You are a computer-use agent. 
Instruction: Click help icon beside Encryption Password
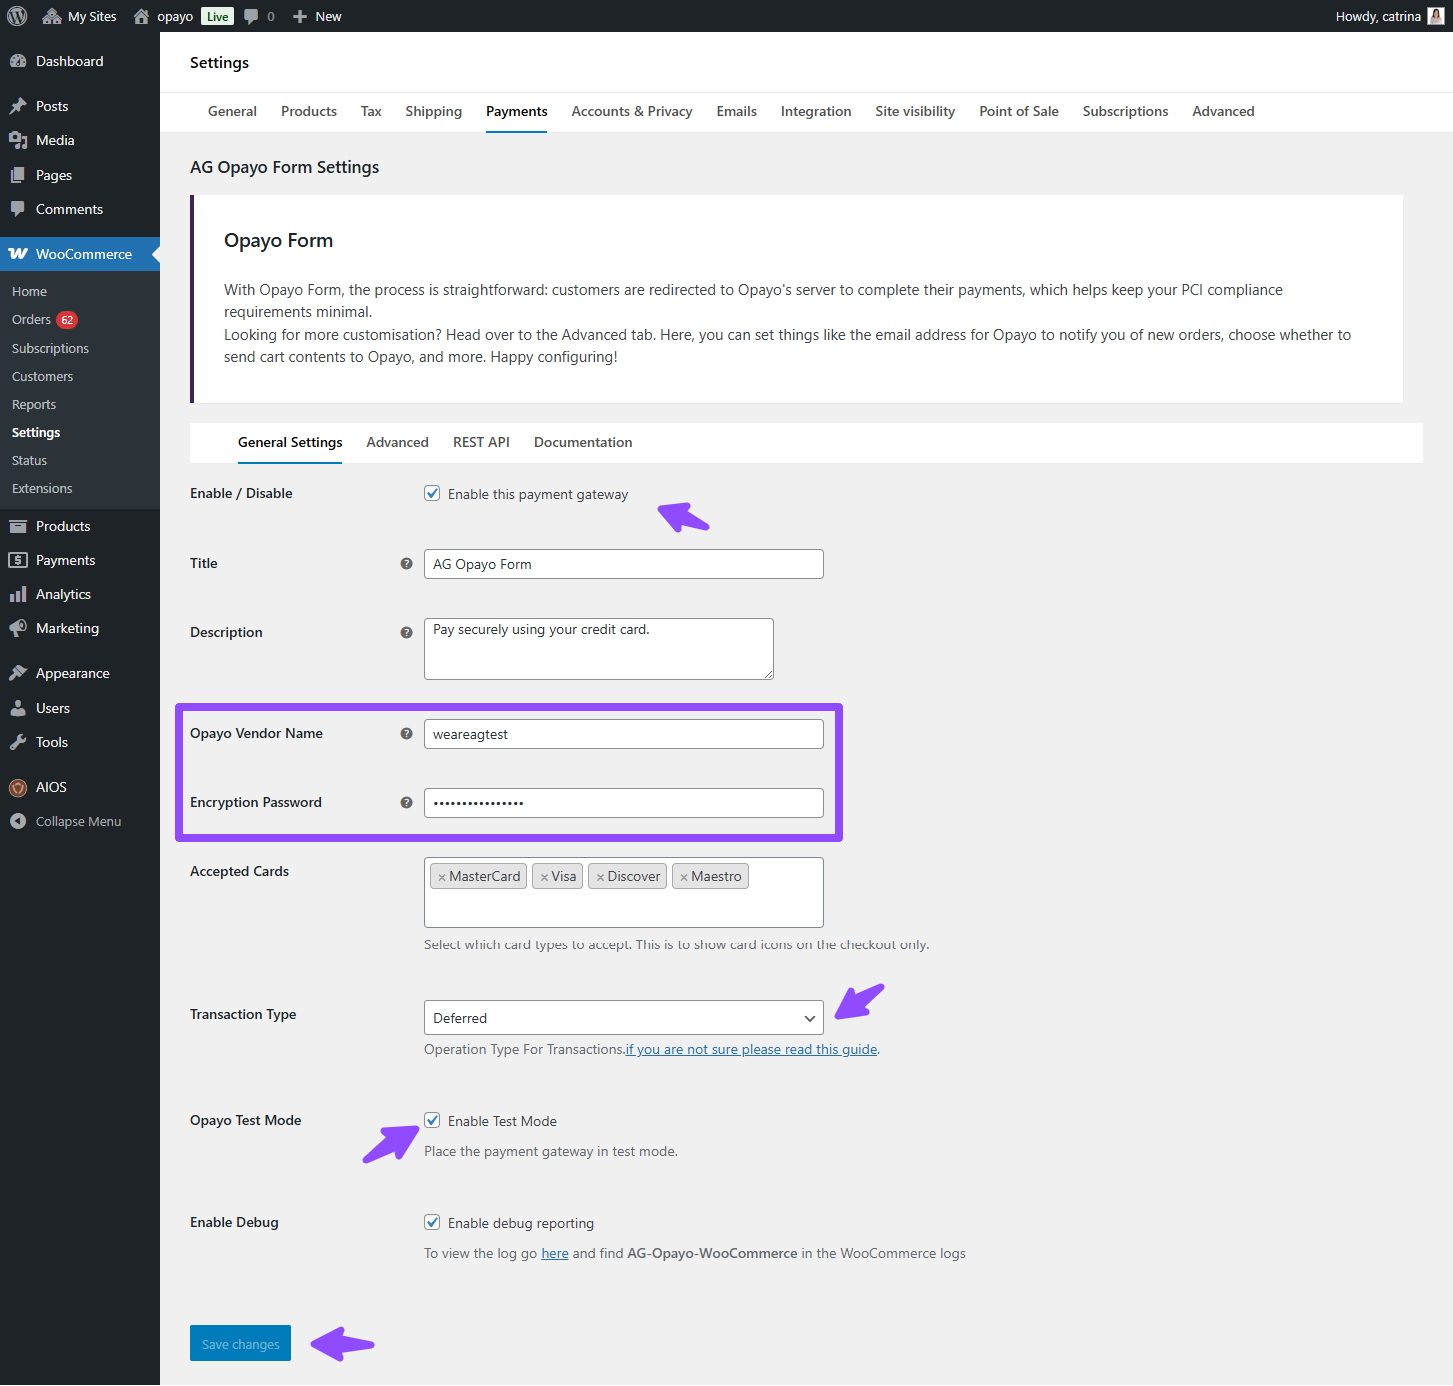pos(406,803)
